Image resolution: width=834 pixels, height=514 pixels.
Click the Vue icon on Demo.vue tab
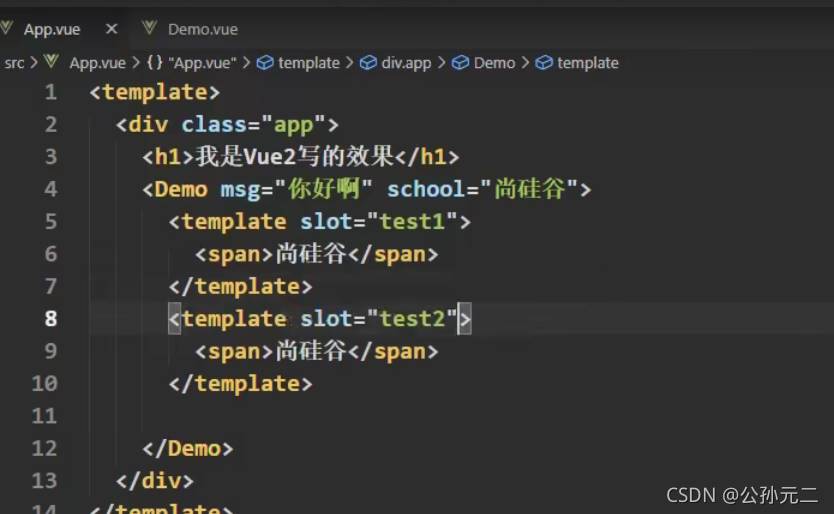149,28
